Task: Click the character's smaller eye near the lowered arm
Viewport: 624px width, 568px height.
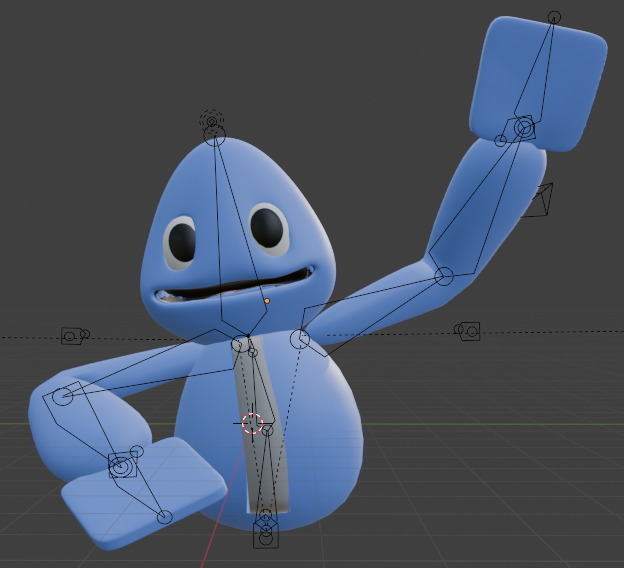Action: coord(180,243)
